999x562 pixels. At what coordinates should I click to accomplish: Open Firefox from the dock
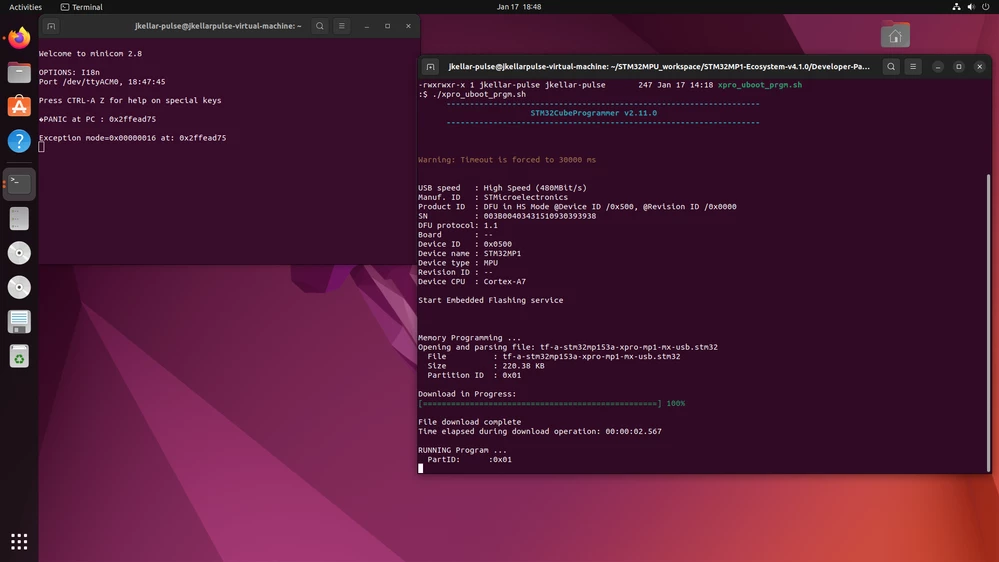pyautogui.click(x=19, y=38)
